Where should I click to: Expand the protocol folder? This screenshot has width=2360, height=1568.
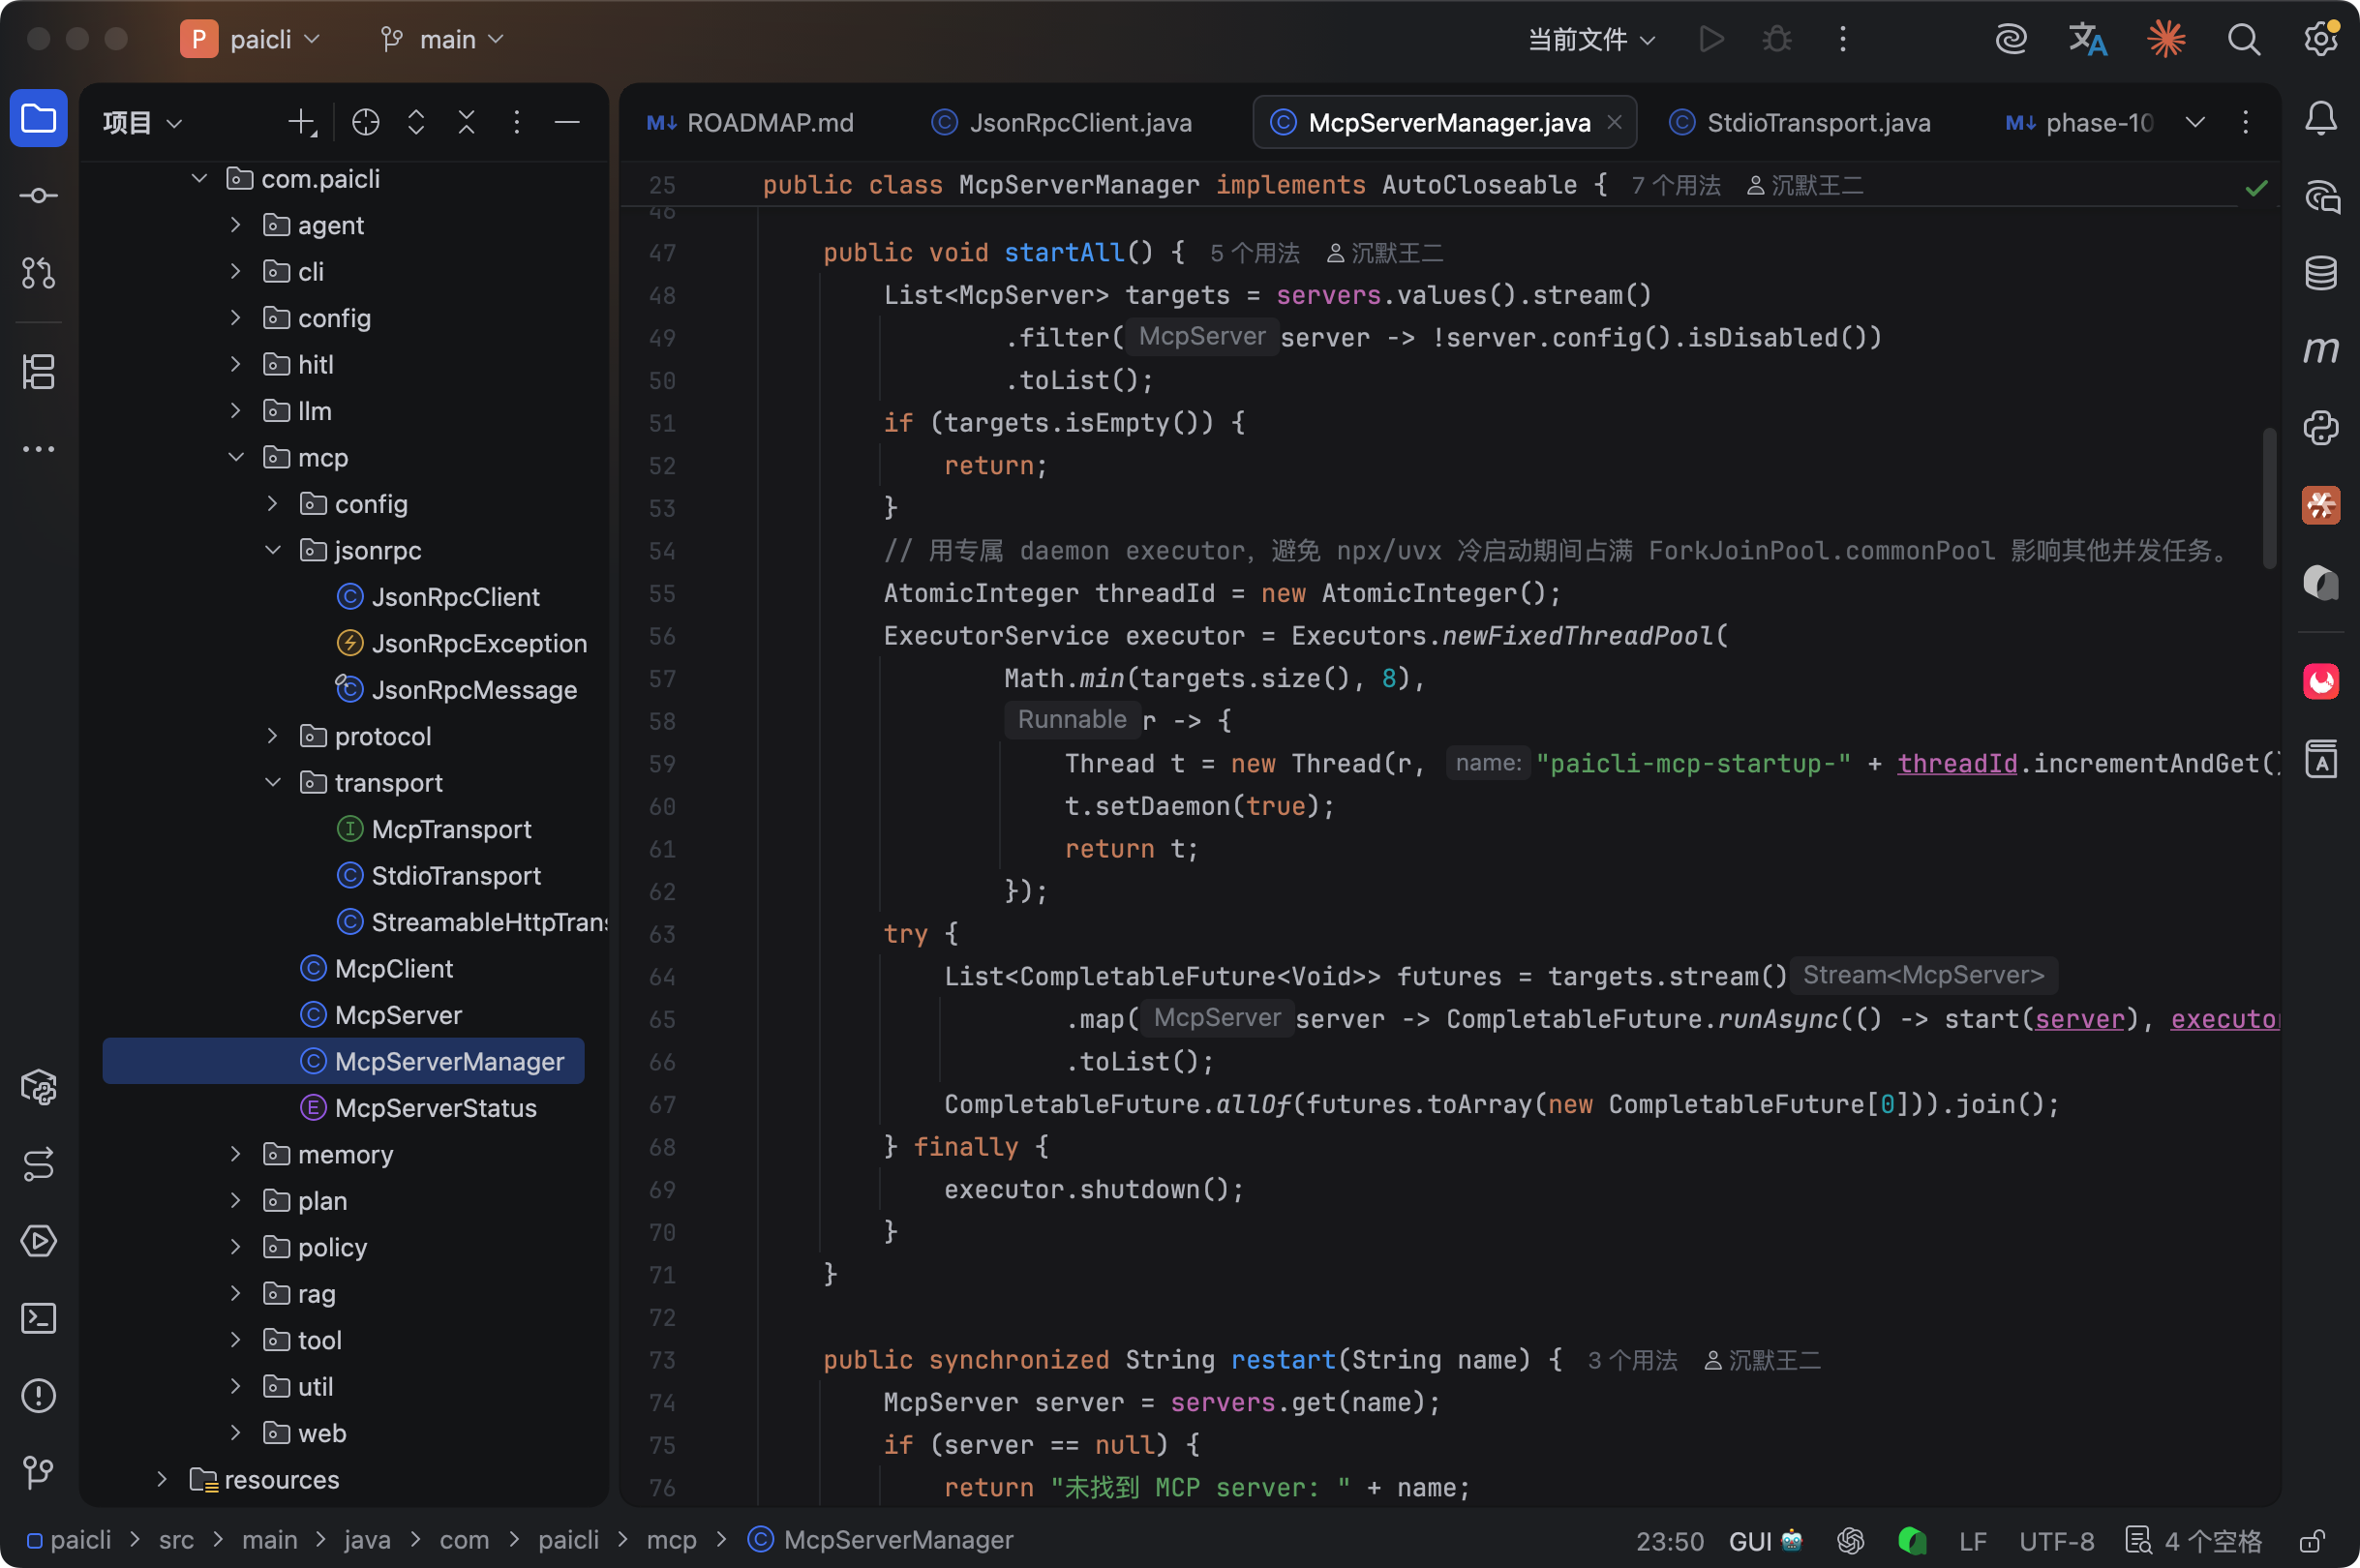(272, 736)
